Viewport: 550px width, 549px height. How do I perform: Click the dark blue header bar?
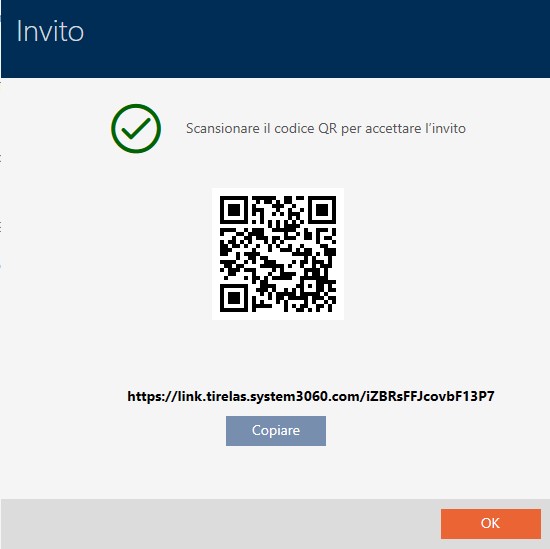point(275,39)
